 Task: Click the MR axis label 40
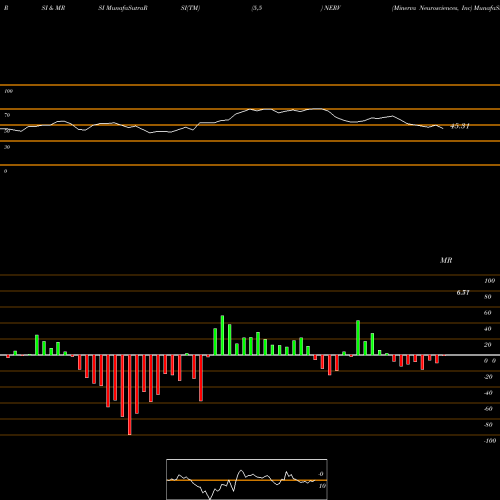coord(487,329)
